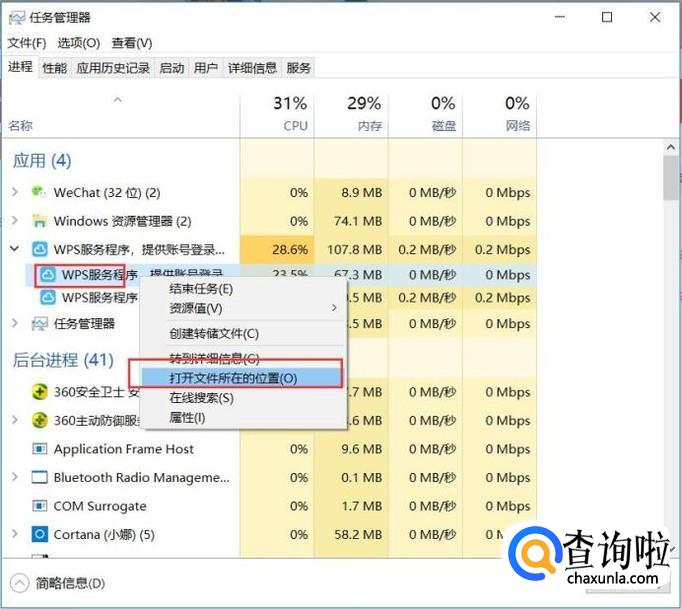The width and height of the screenshot is (682, 609).
Task: Sort by the 内存 column header
Action: pos(351,114)
